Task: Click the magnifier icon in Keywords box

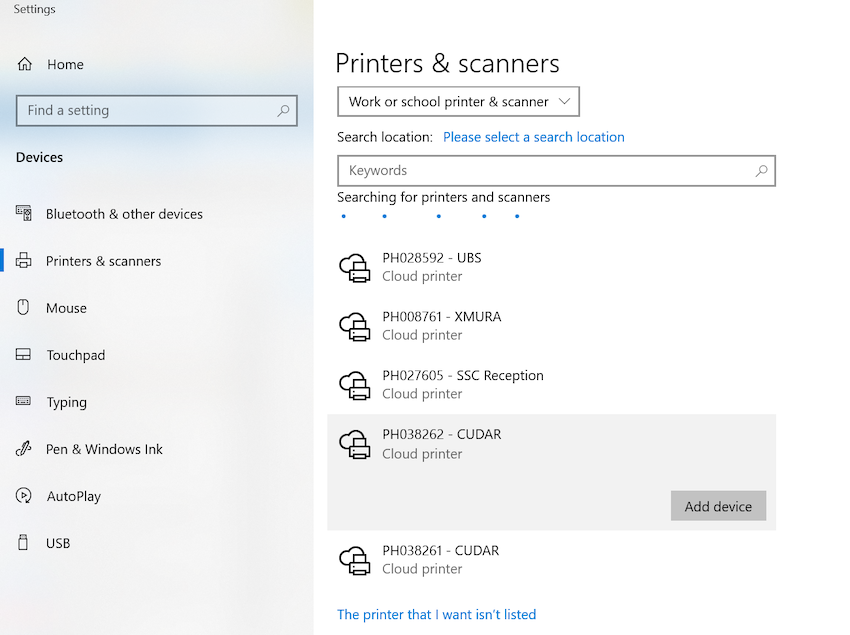Action: (761, 171)
